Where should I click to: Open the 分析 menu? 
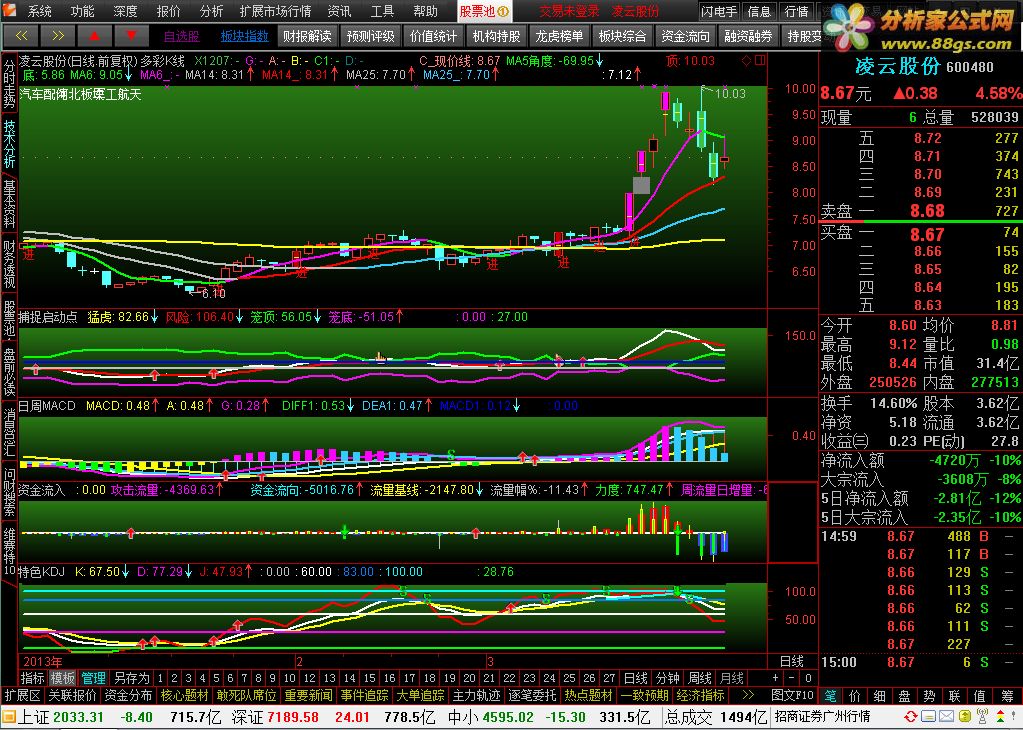click(211, 11)
